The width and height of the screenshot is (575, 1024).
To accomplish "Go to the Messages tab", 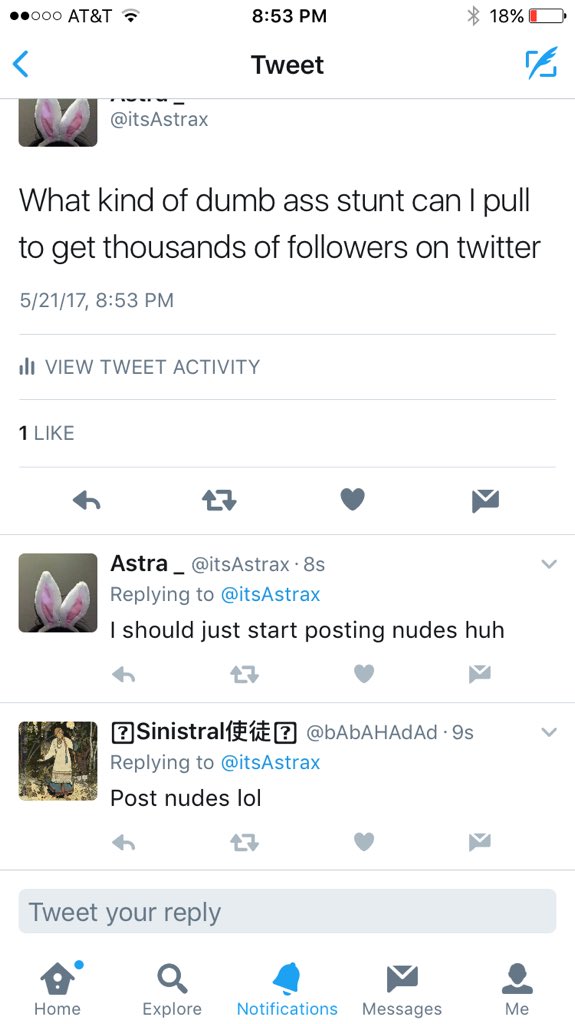I will 402,988.
